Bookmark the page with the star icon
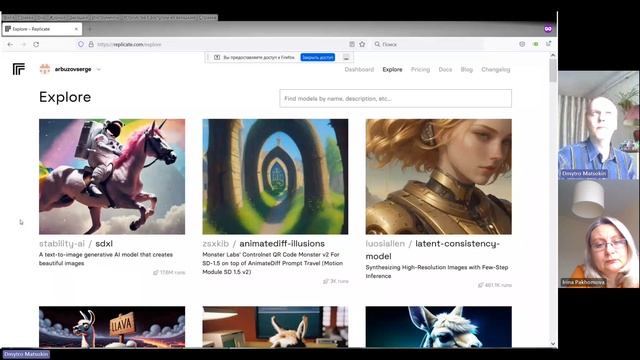Screen dimensions: 640x360 coord(362,44)
